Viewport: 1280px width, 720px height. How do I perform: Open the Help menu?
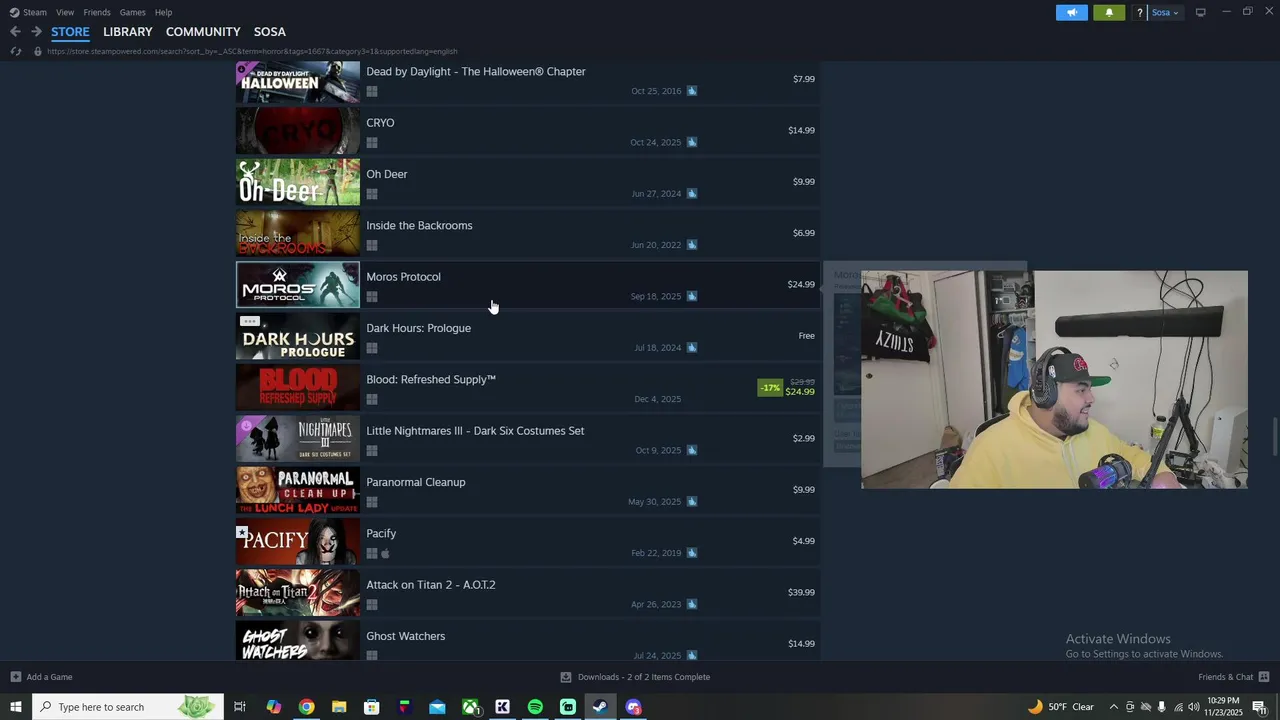click(x=163, y=12)
